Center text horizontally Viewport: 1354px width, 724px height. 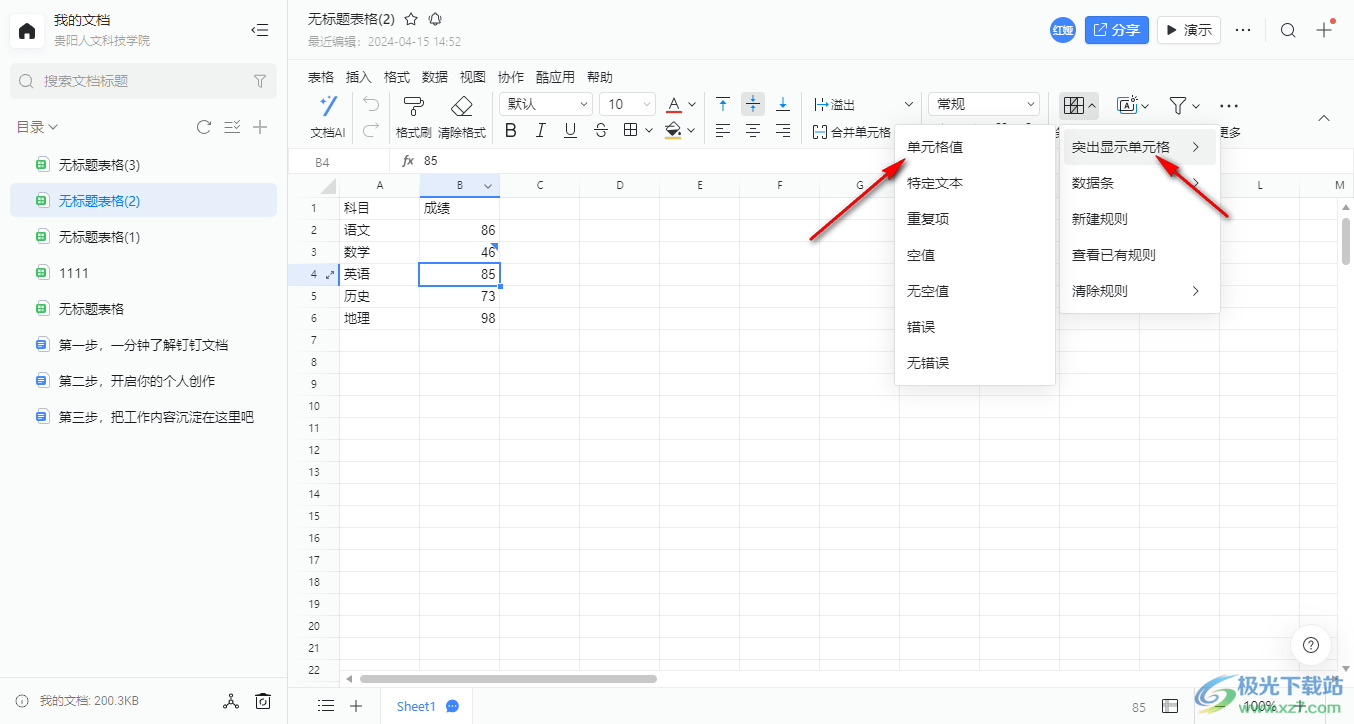753,130
